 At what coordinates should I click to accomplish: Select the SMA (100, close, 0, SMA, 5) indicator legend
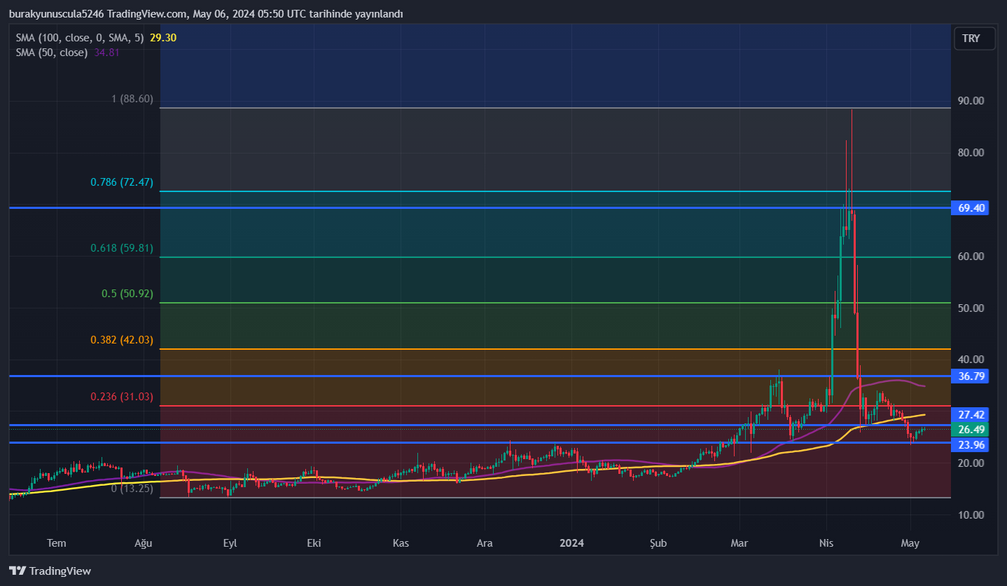point(80,38)
